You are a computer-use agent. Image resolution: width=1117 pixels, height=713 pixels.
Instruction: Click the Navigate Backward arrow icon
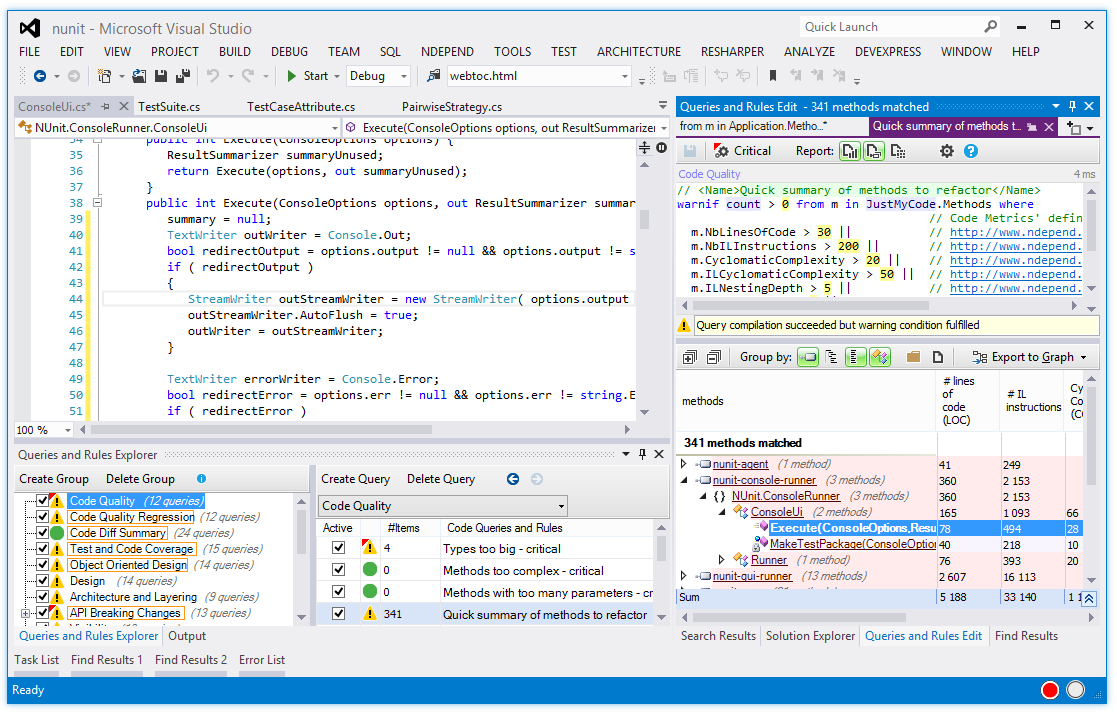[x=40, y=76]
